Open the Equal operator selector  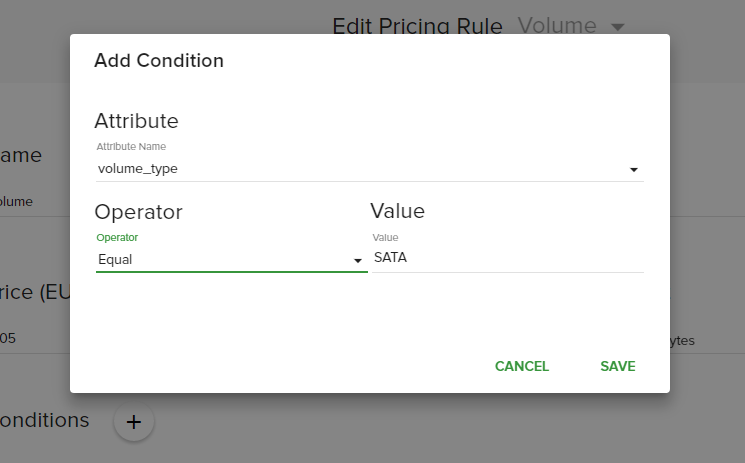[x=232, y=260]
